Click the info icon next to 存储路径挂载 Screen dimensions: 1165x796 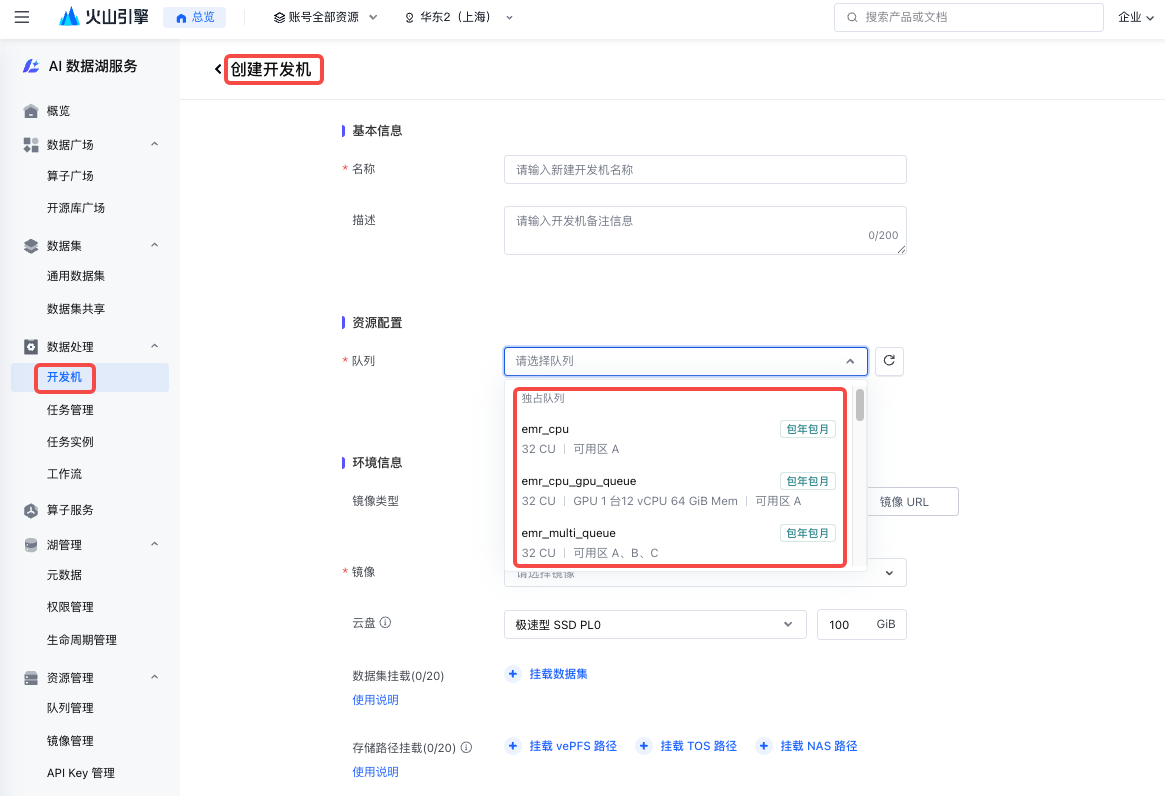[467, 747]
